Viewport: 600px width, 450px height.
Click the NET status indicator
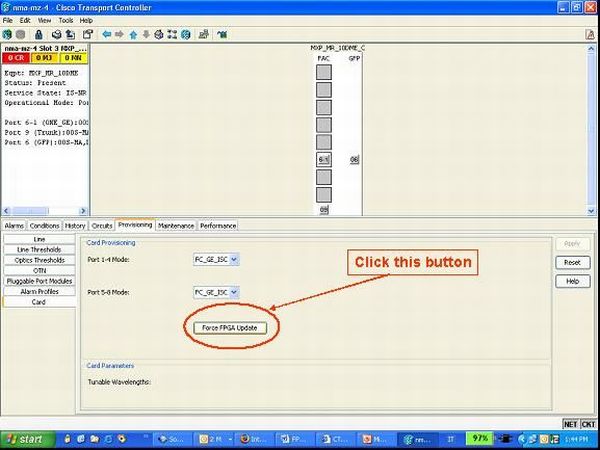[x=570, y=424]
